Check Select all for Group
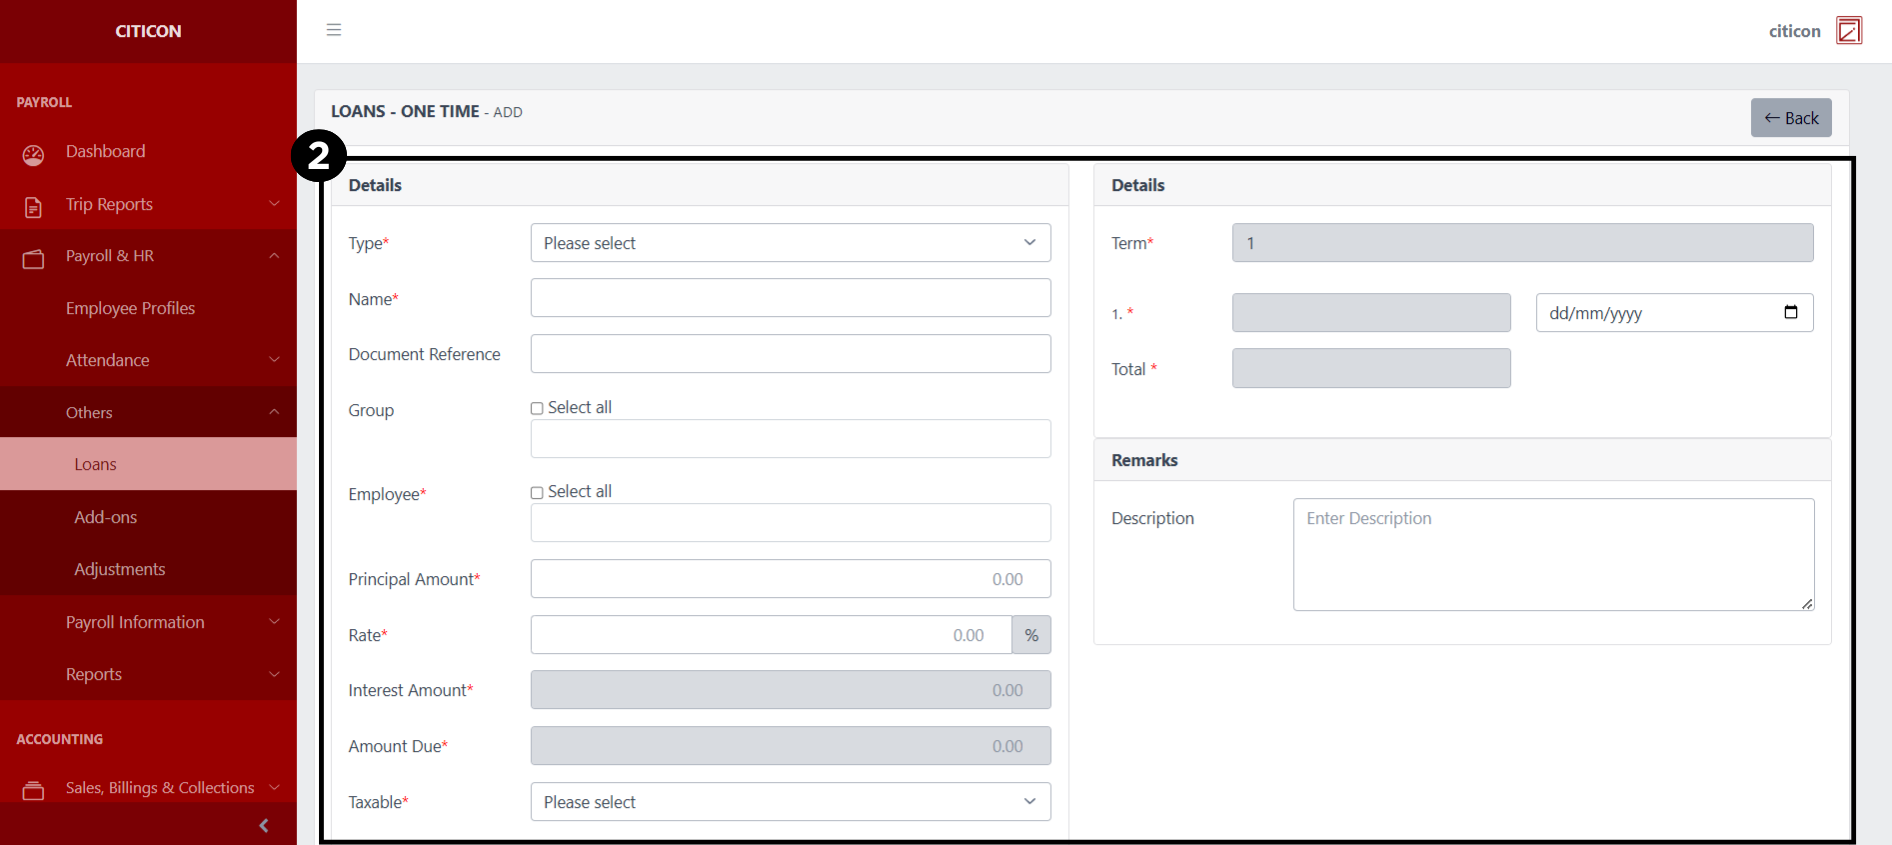This screenshot has width=1892, height=845. coord(537,408)
